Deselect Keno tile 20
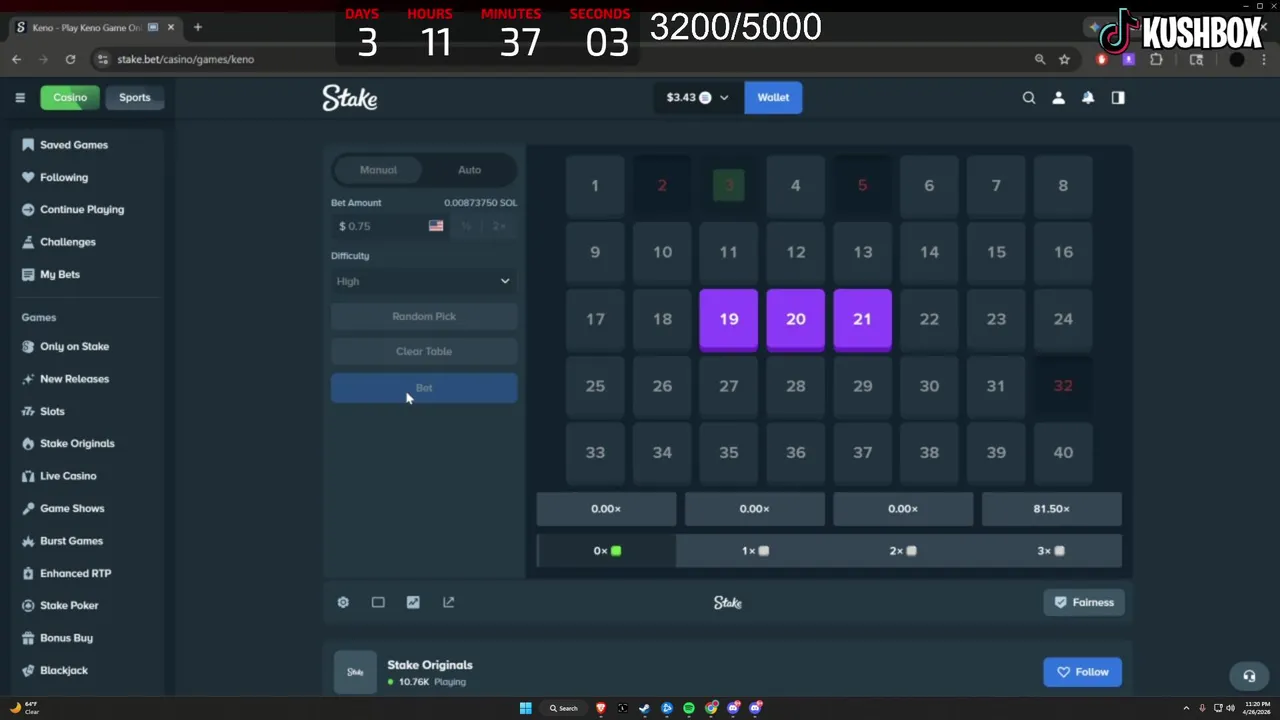The height and width of the screenshot is (720, 1280). [x=796, y=320]
